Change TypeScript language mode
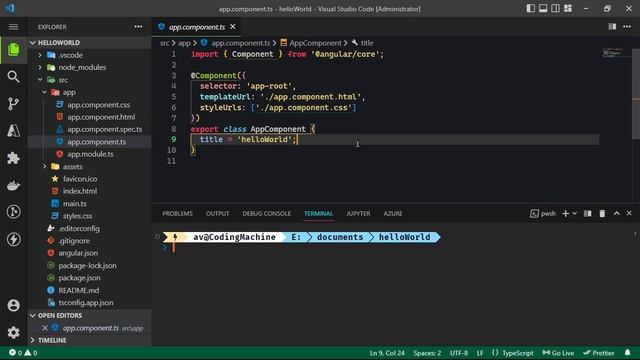Viewport: 640px width, 360px height. tap(518, 353)
